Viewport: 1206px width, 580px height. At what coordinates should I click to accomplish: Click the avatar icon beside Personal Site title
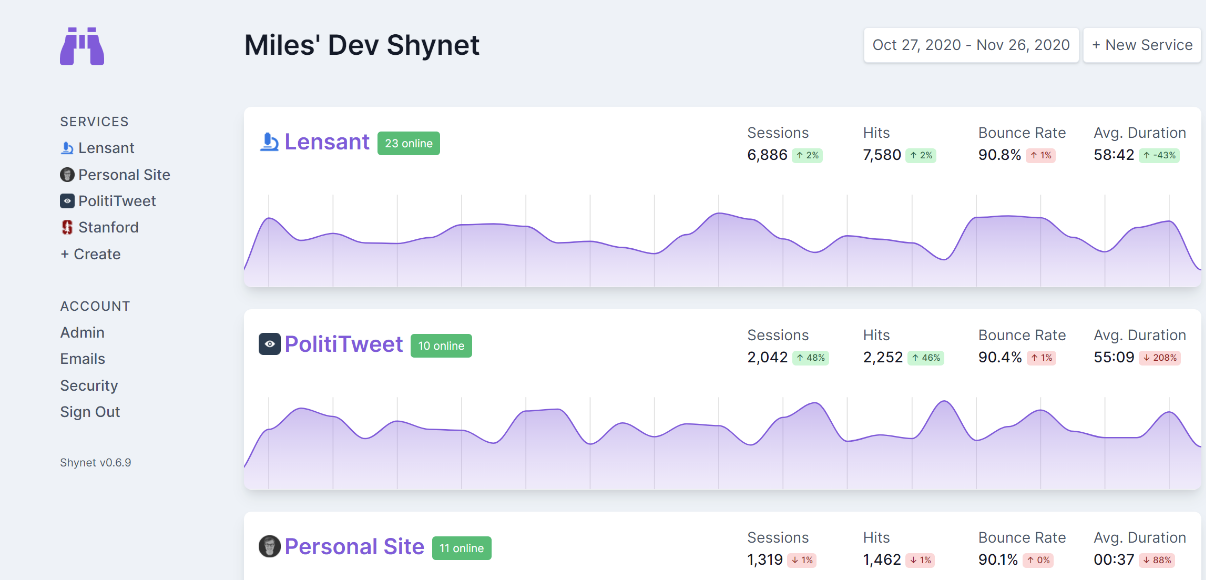pyautogui.click(x=269, y=547)
